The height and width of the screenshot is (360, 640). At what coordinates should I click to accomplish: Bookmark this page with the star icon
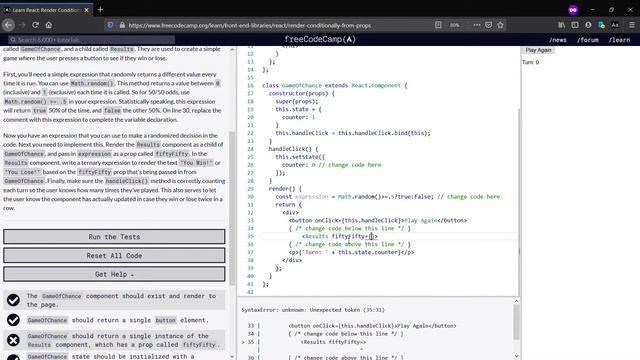pos(500,25)
